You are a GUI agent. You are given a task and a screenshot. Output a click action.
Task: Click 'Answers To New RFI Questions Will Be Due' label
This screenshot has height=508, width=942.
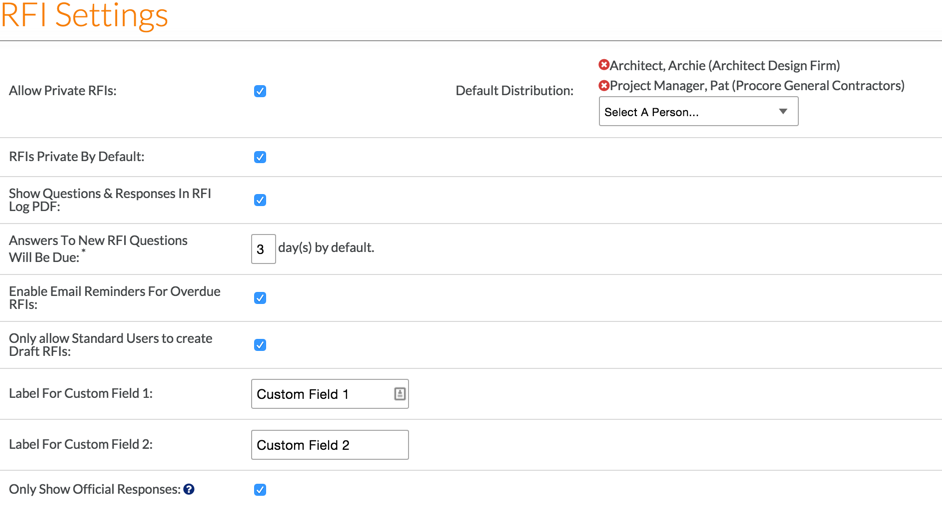coord(99,249)
